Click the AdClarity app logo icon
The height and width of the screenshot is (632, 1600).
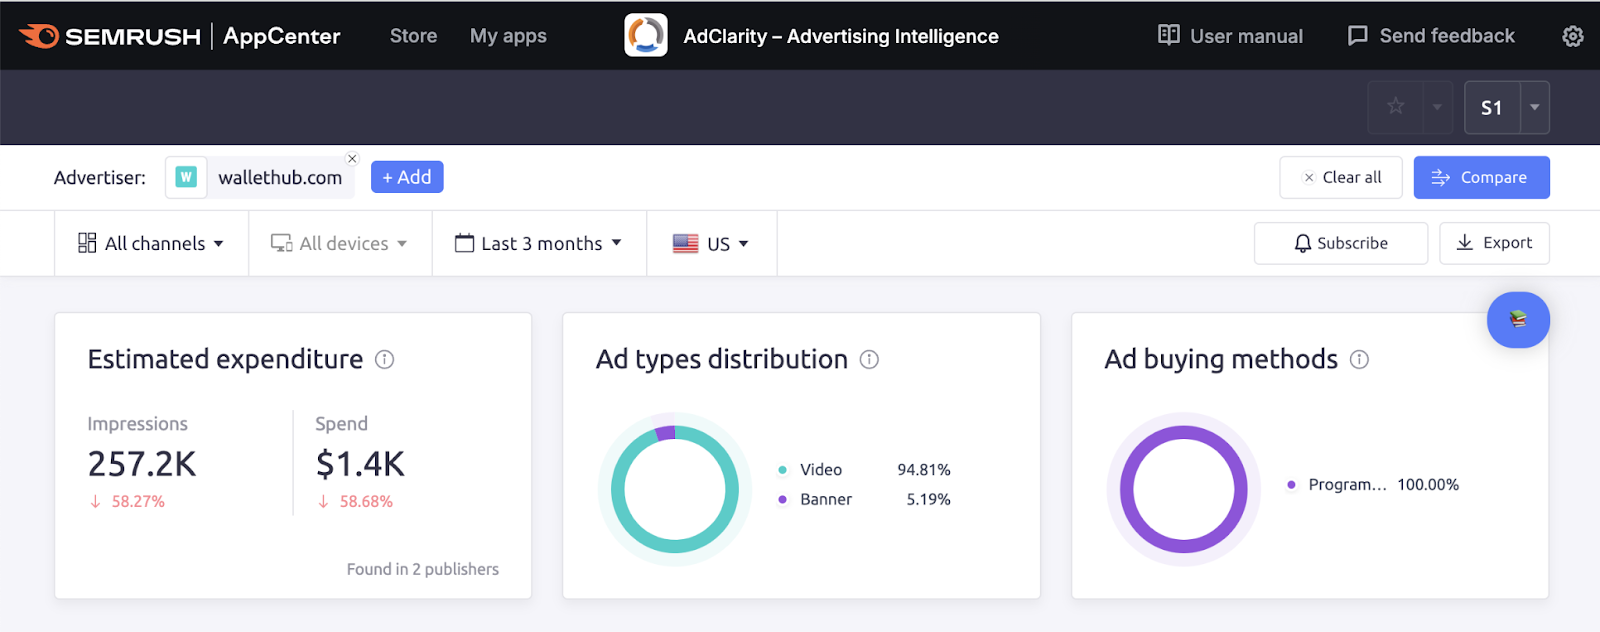pyautogui.click(x=646, y=36)
